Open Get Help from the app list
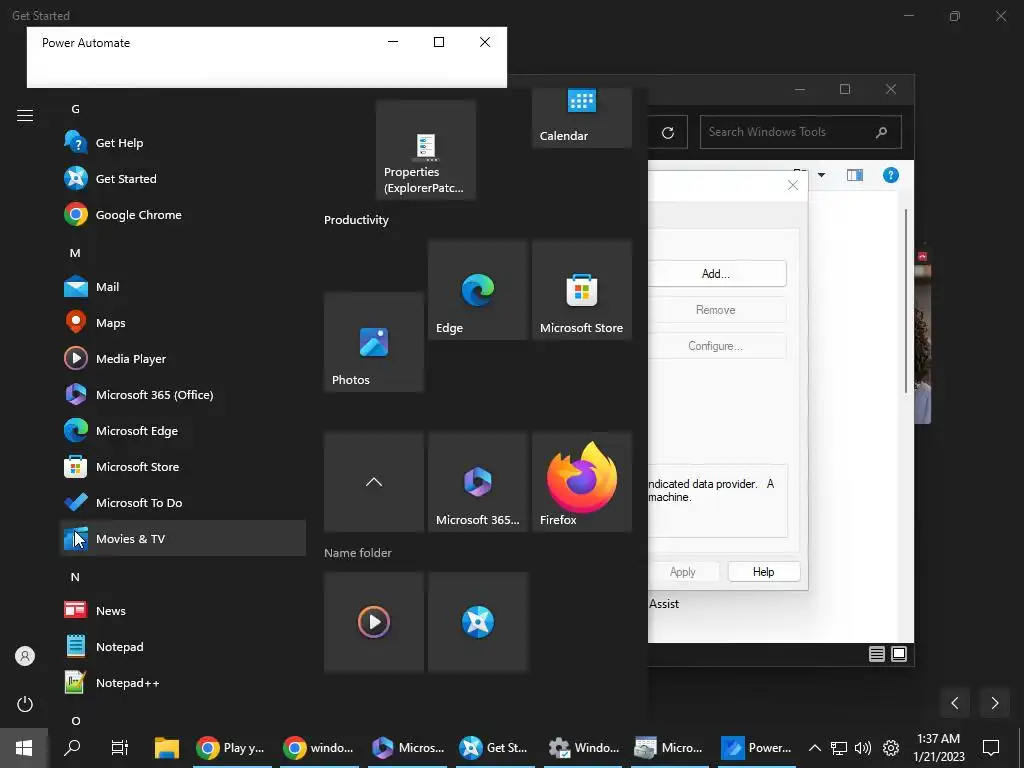This screenshot has height=768, width=1024. coord(183,142)
